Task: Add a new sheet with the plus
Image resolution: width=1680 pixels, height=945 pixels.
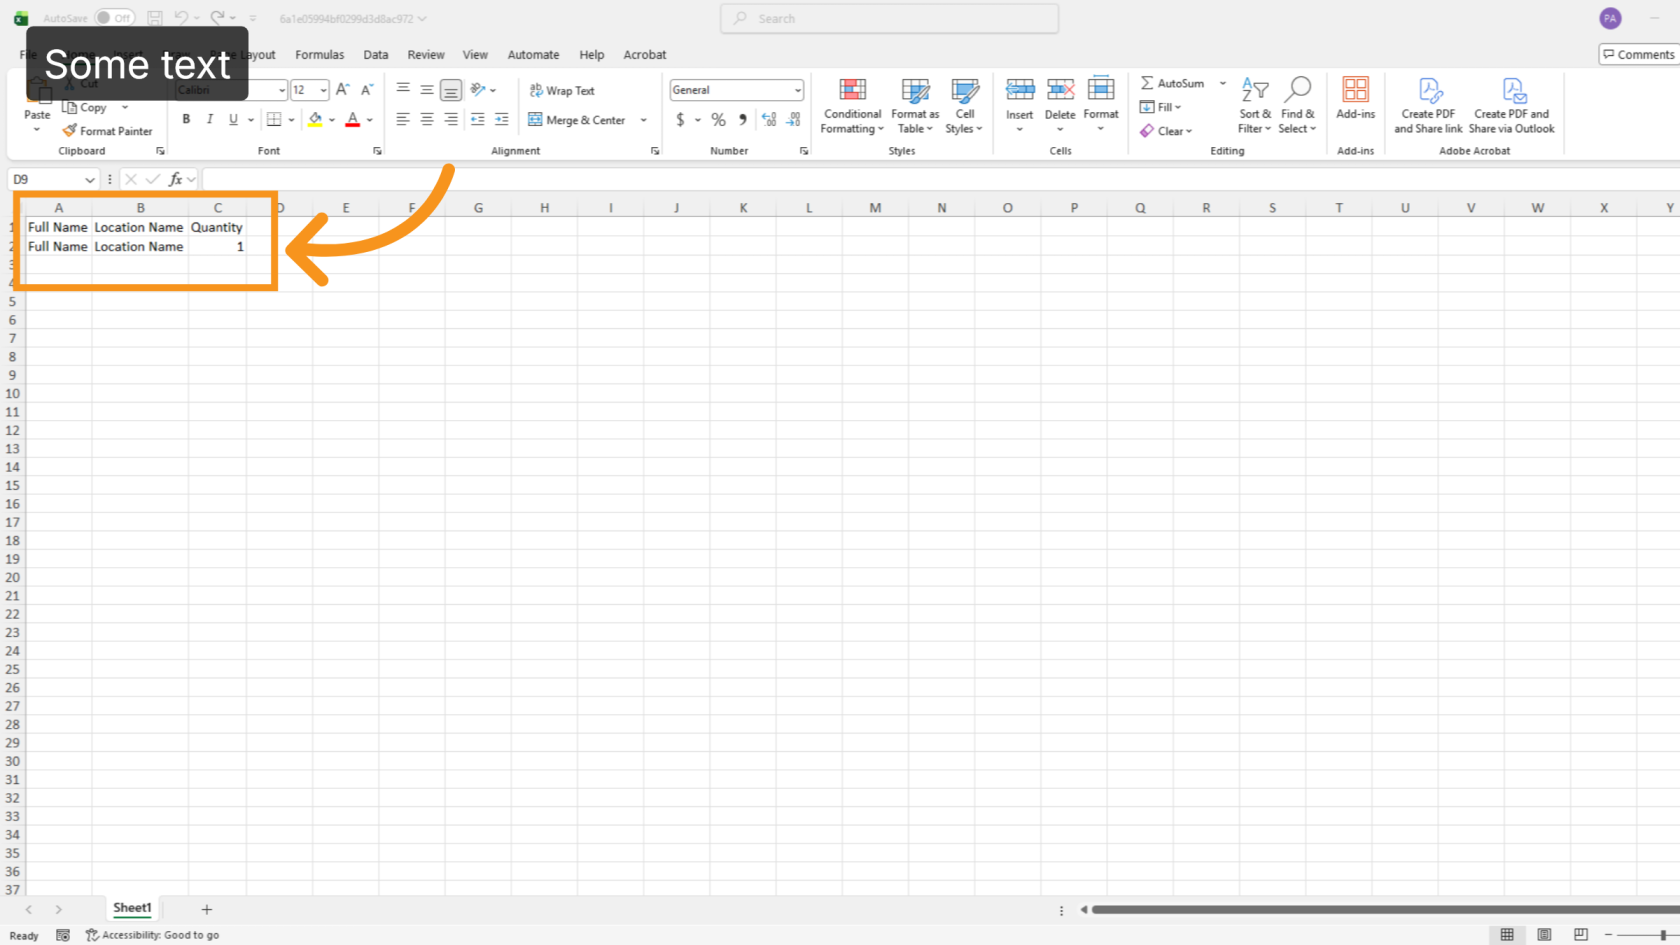Action: (206, 909)
